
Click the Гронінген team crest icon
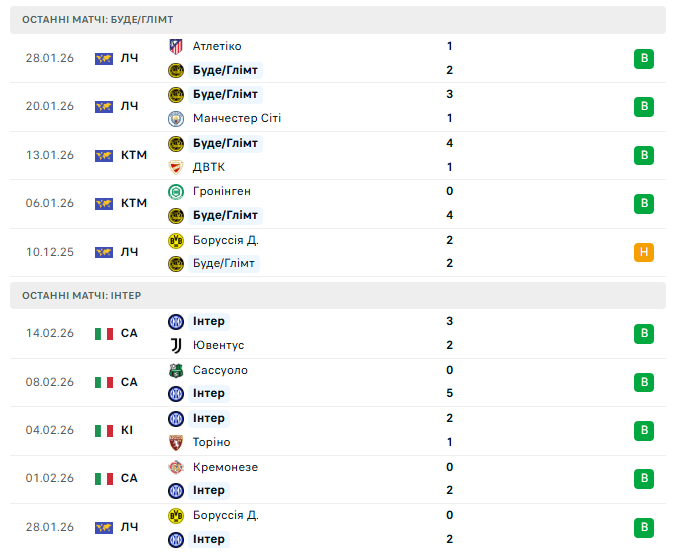point(176,191)
